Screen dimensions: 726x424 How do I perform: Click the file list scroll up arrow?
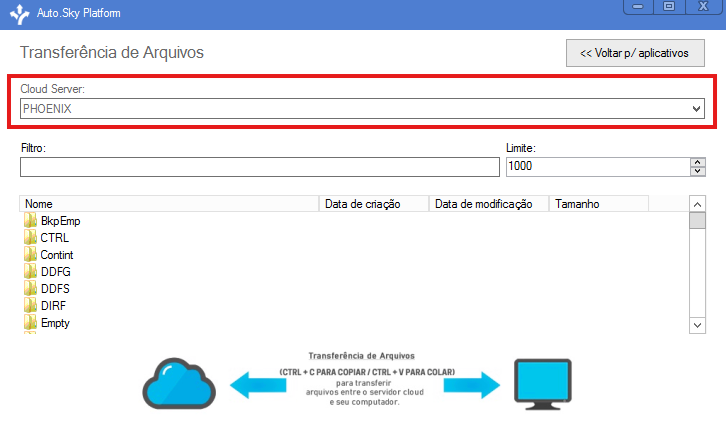point(697,204)
